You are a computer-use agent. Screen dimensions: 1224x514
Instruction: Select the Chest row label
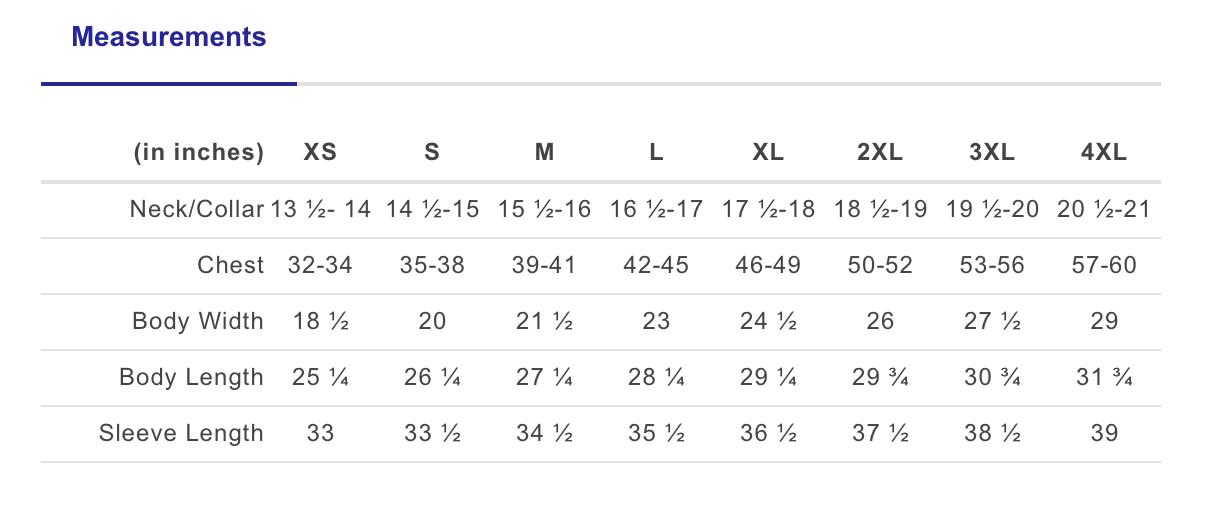pos(230,266)
